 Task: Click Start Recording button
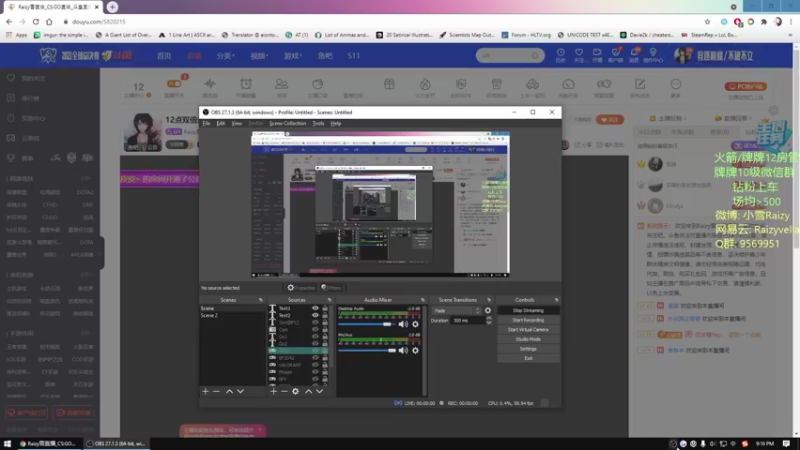point(528,320)
